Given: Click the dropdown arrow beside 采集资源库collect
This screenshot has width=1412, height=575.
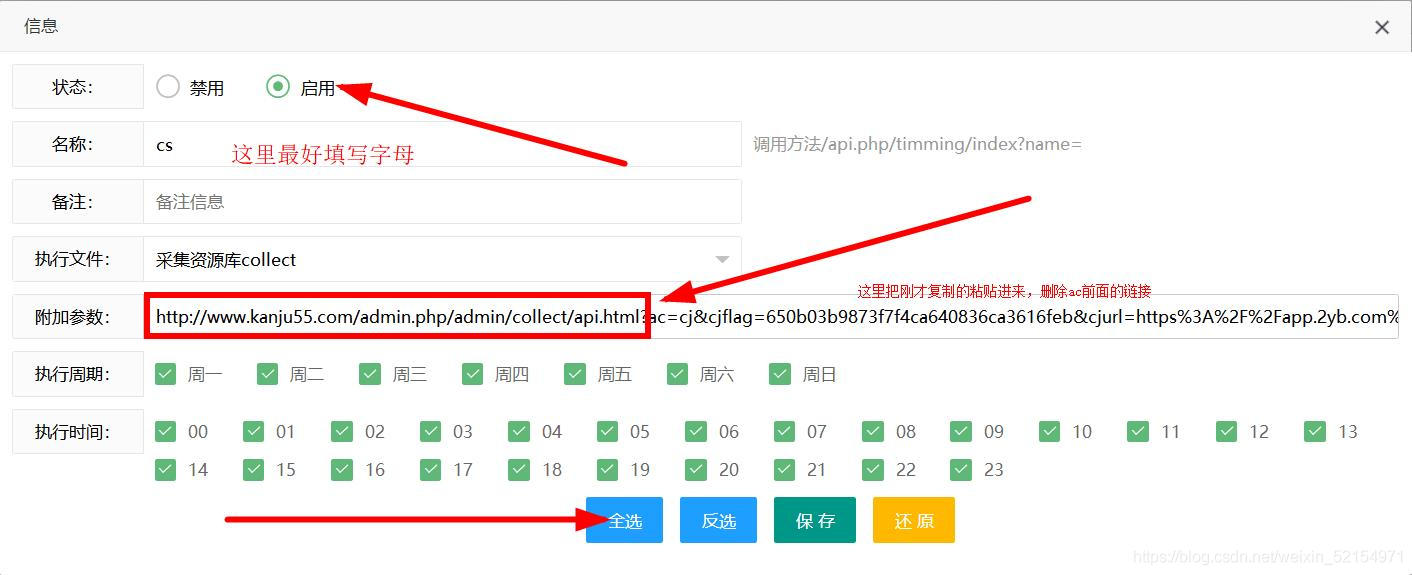Looking at the screenshot, I should point(722,260).
